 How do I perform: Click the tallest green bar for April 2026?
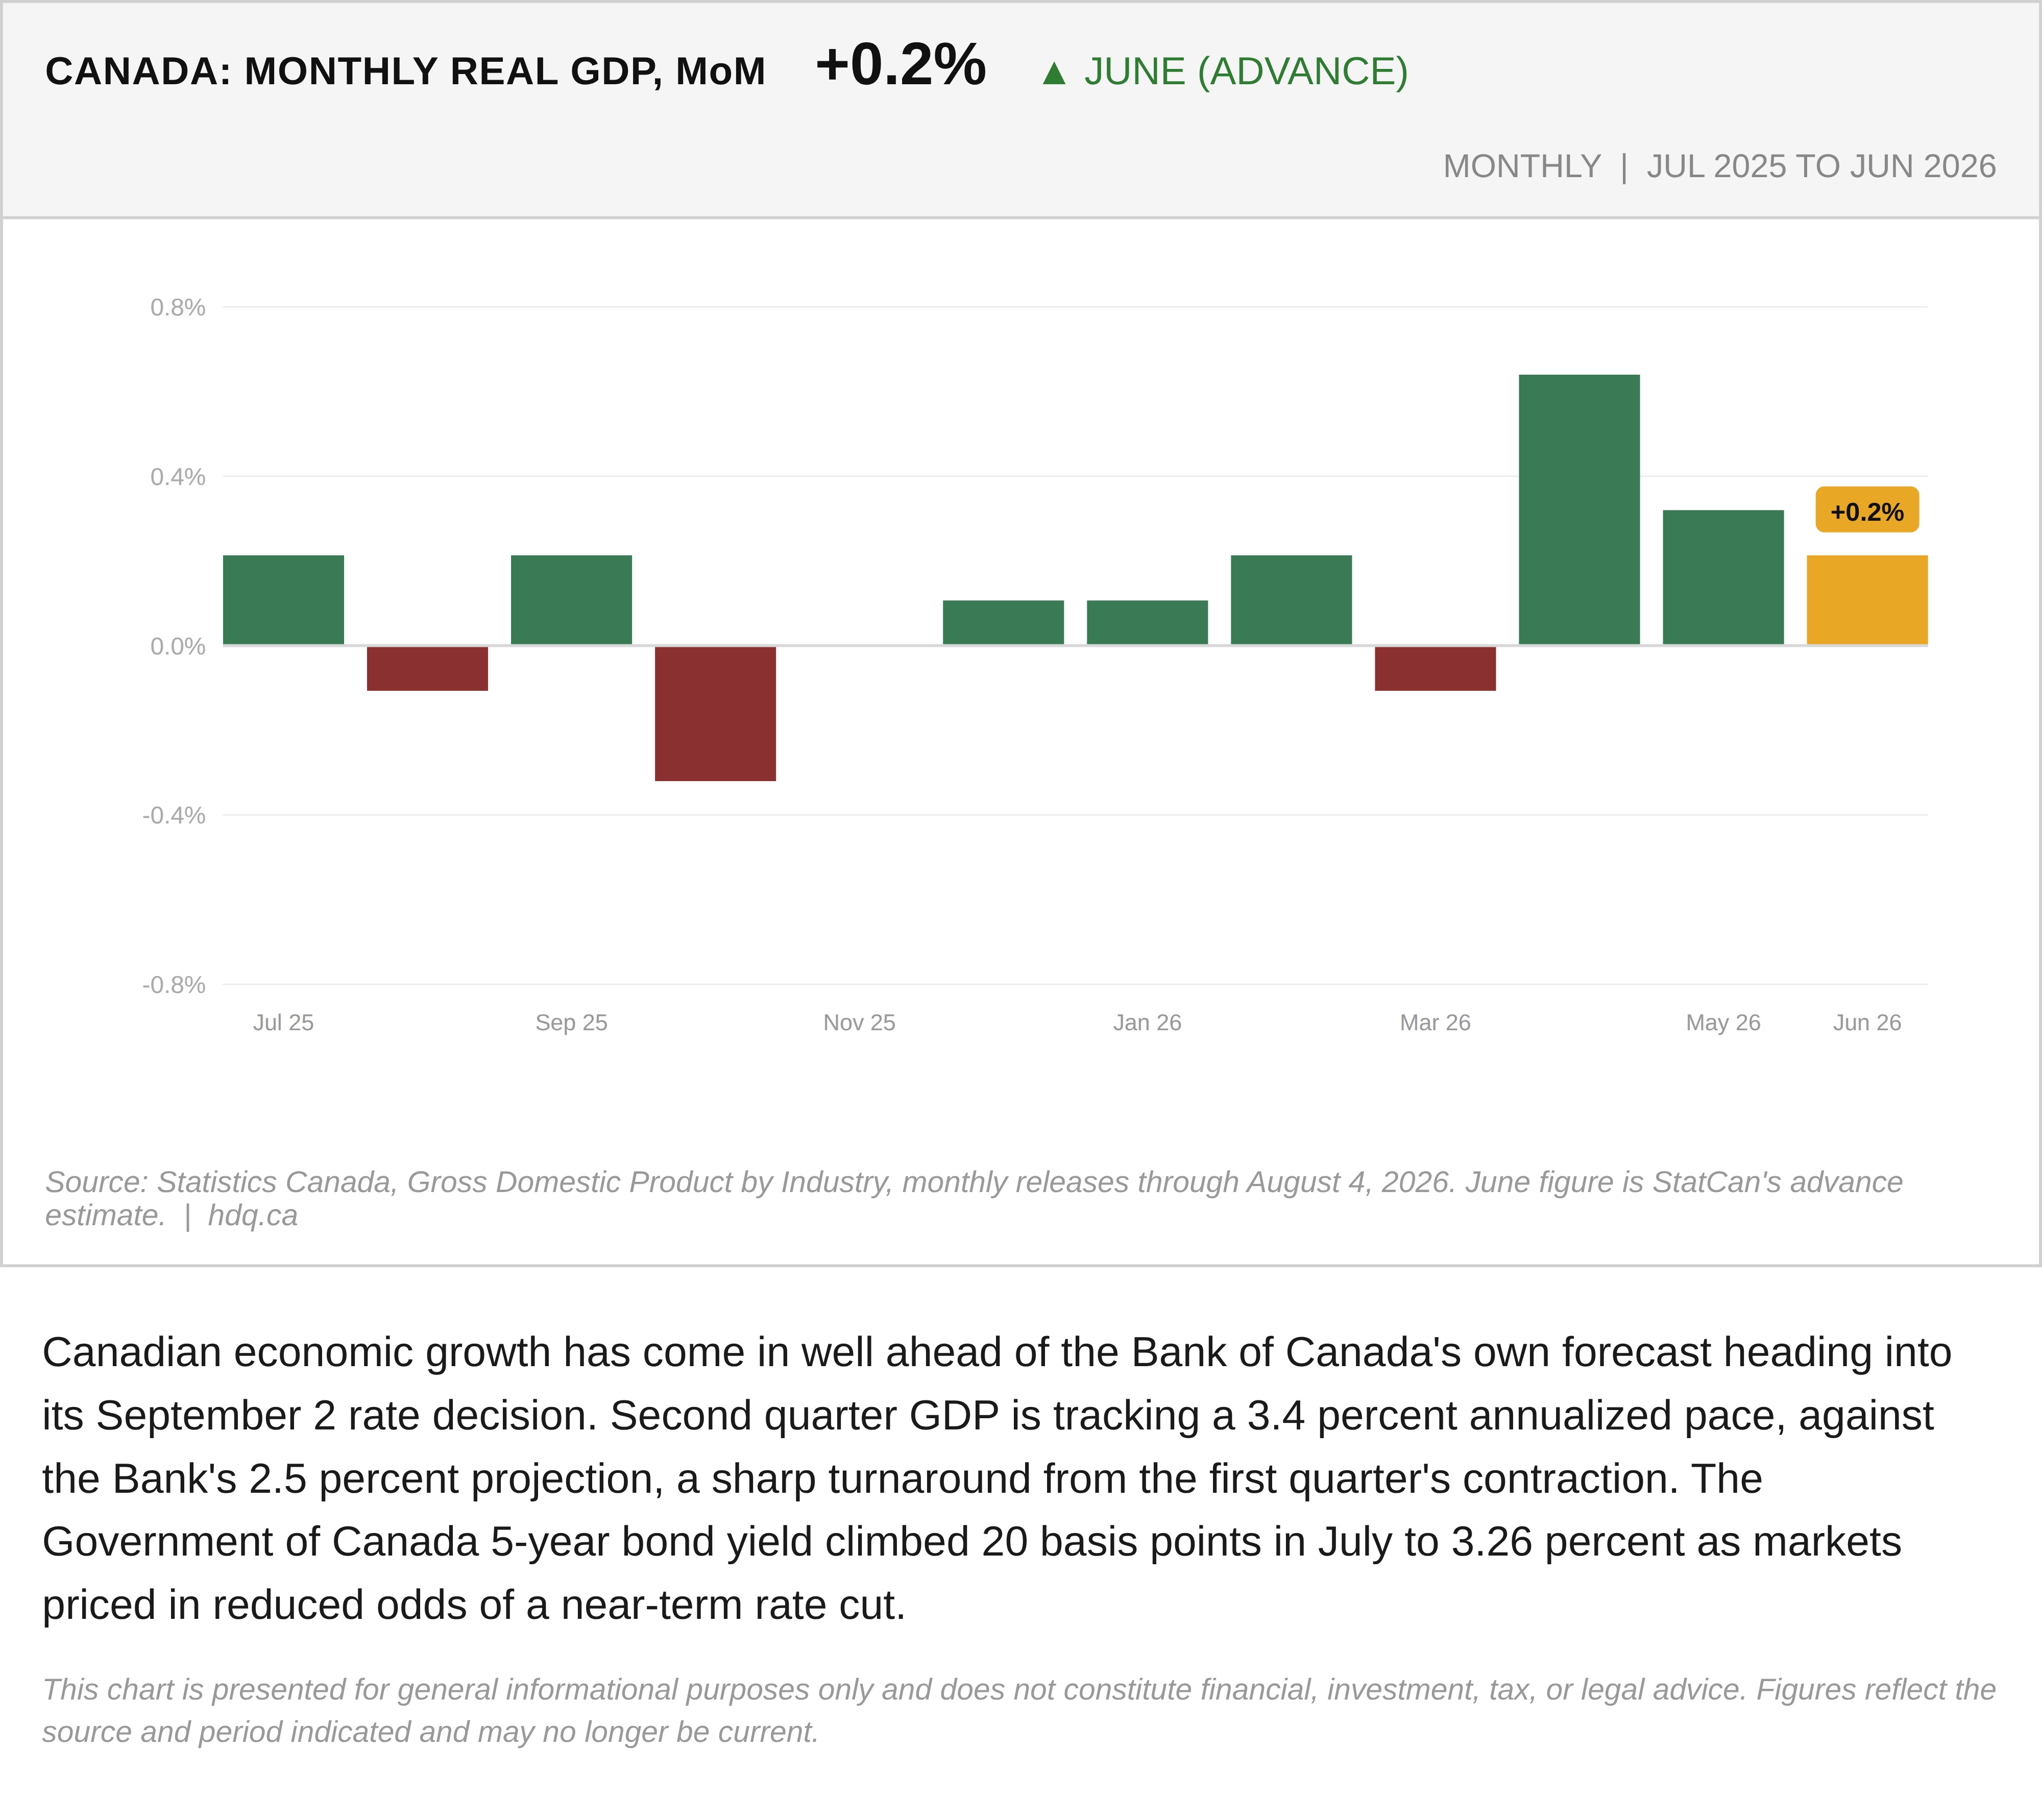[x=1578, y=510]
